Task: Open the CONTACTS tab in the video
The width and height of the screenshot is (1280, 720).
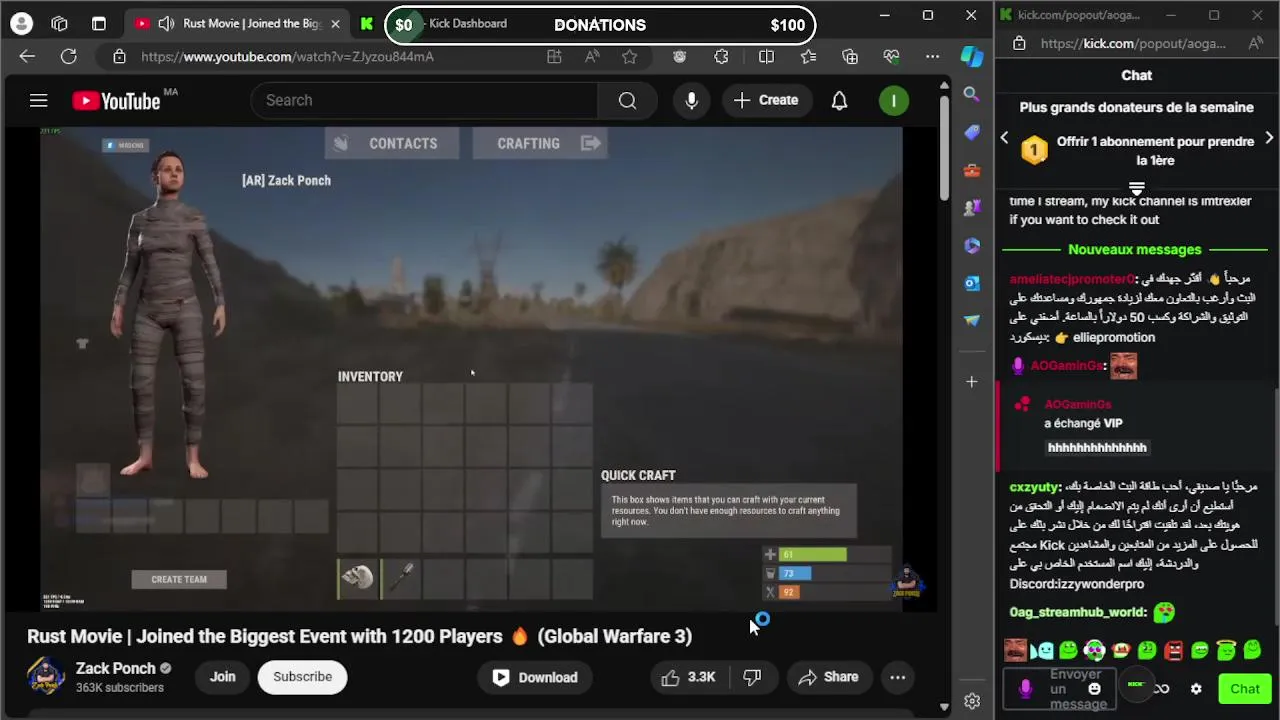Action: coord(391,143)
